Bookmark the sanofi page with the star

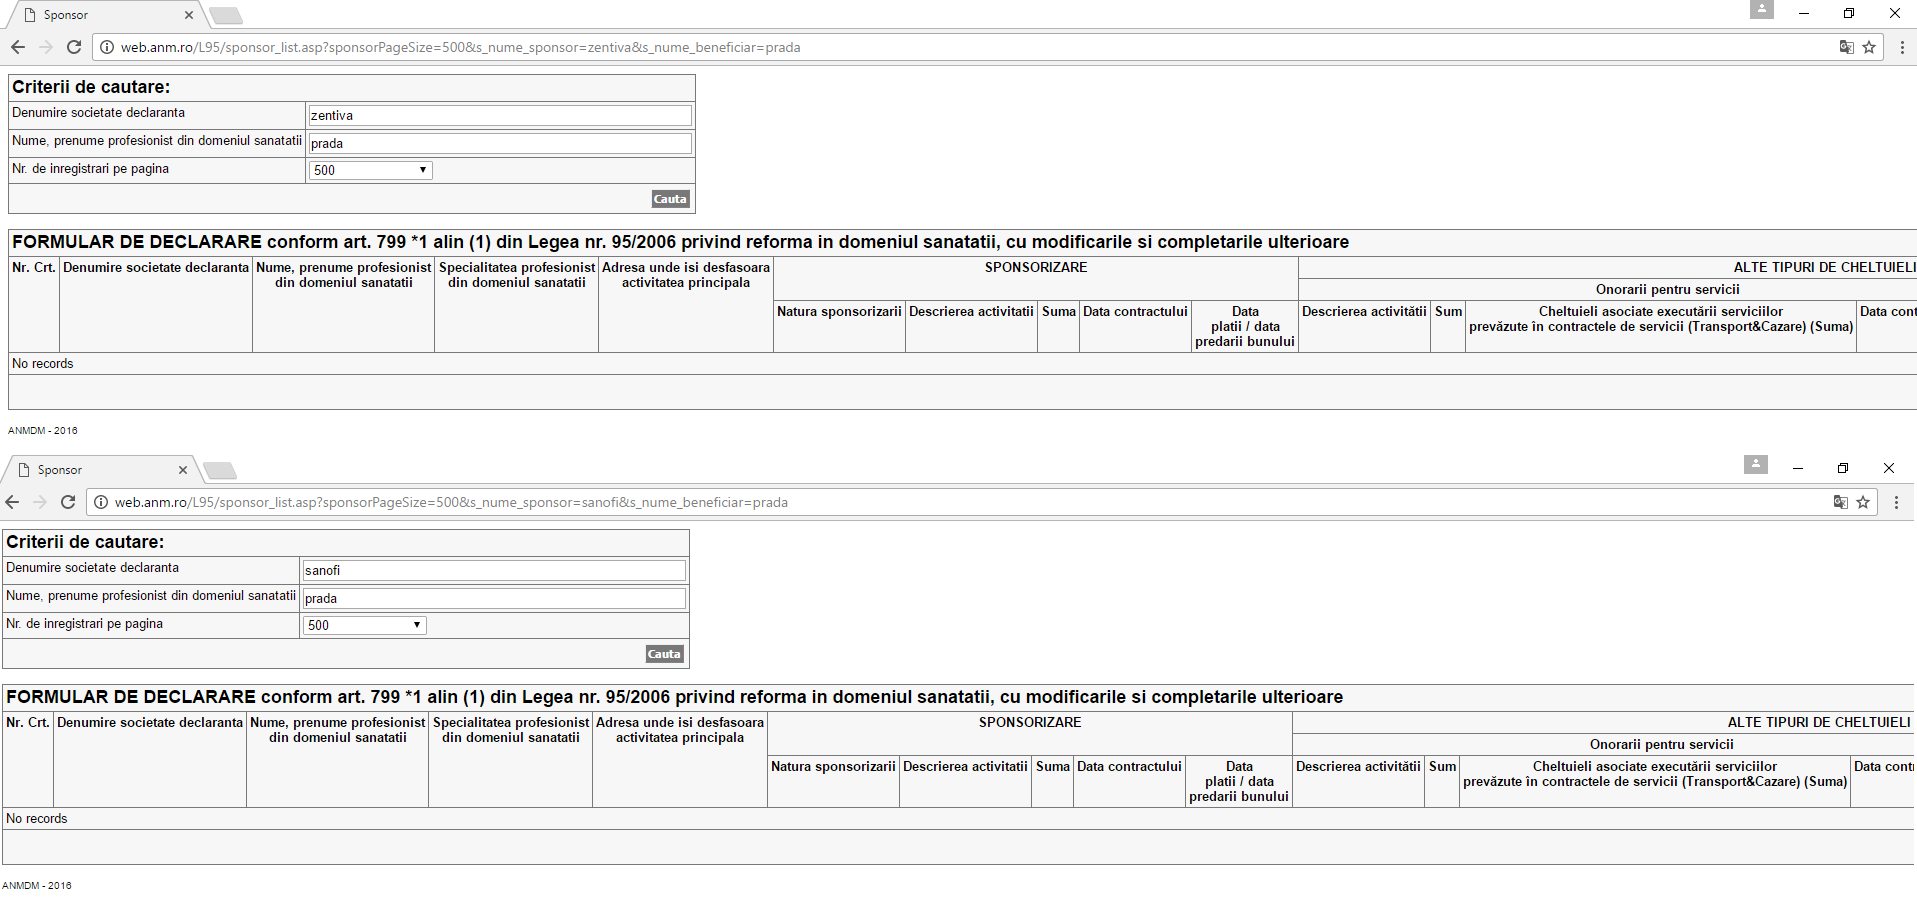pos(1863,502)
